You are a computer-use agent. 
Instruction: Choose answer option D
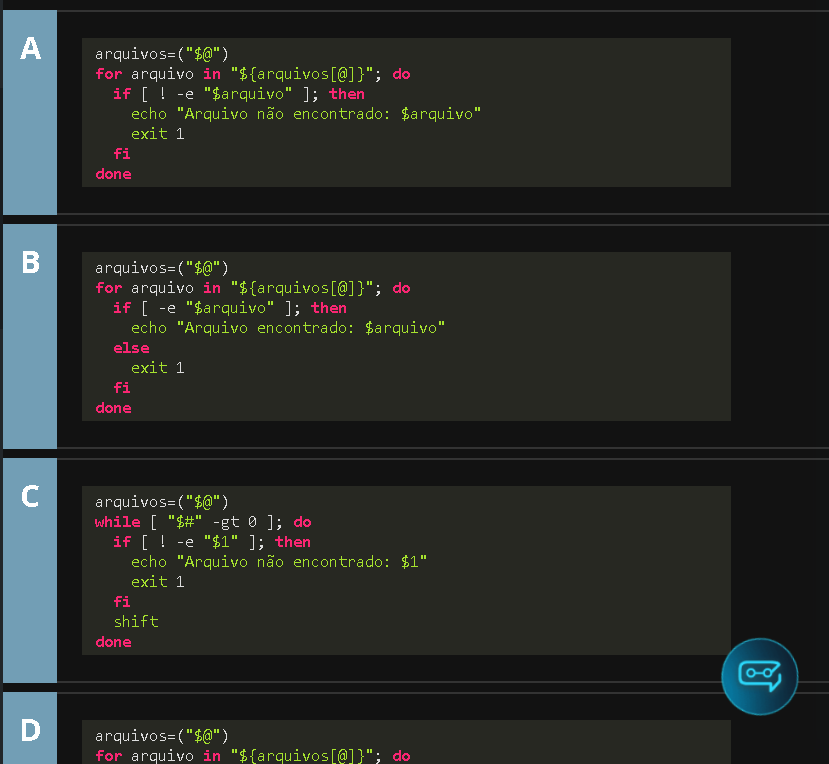click(x=30, y=728)
